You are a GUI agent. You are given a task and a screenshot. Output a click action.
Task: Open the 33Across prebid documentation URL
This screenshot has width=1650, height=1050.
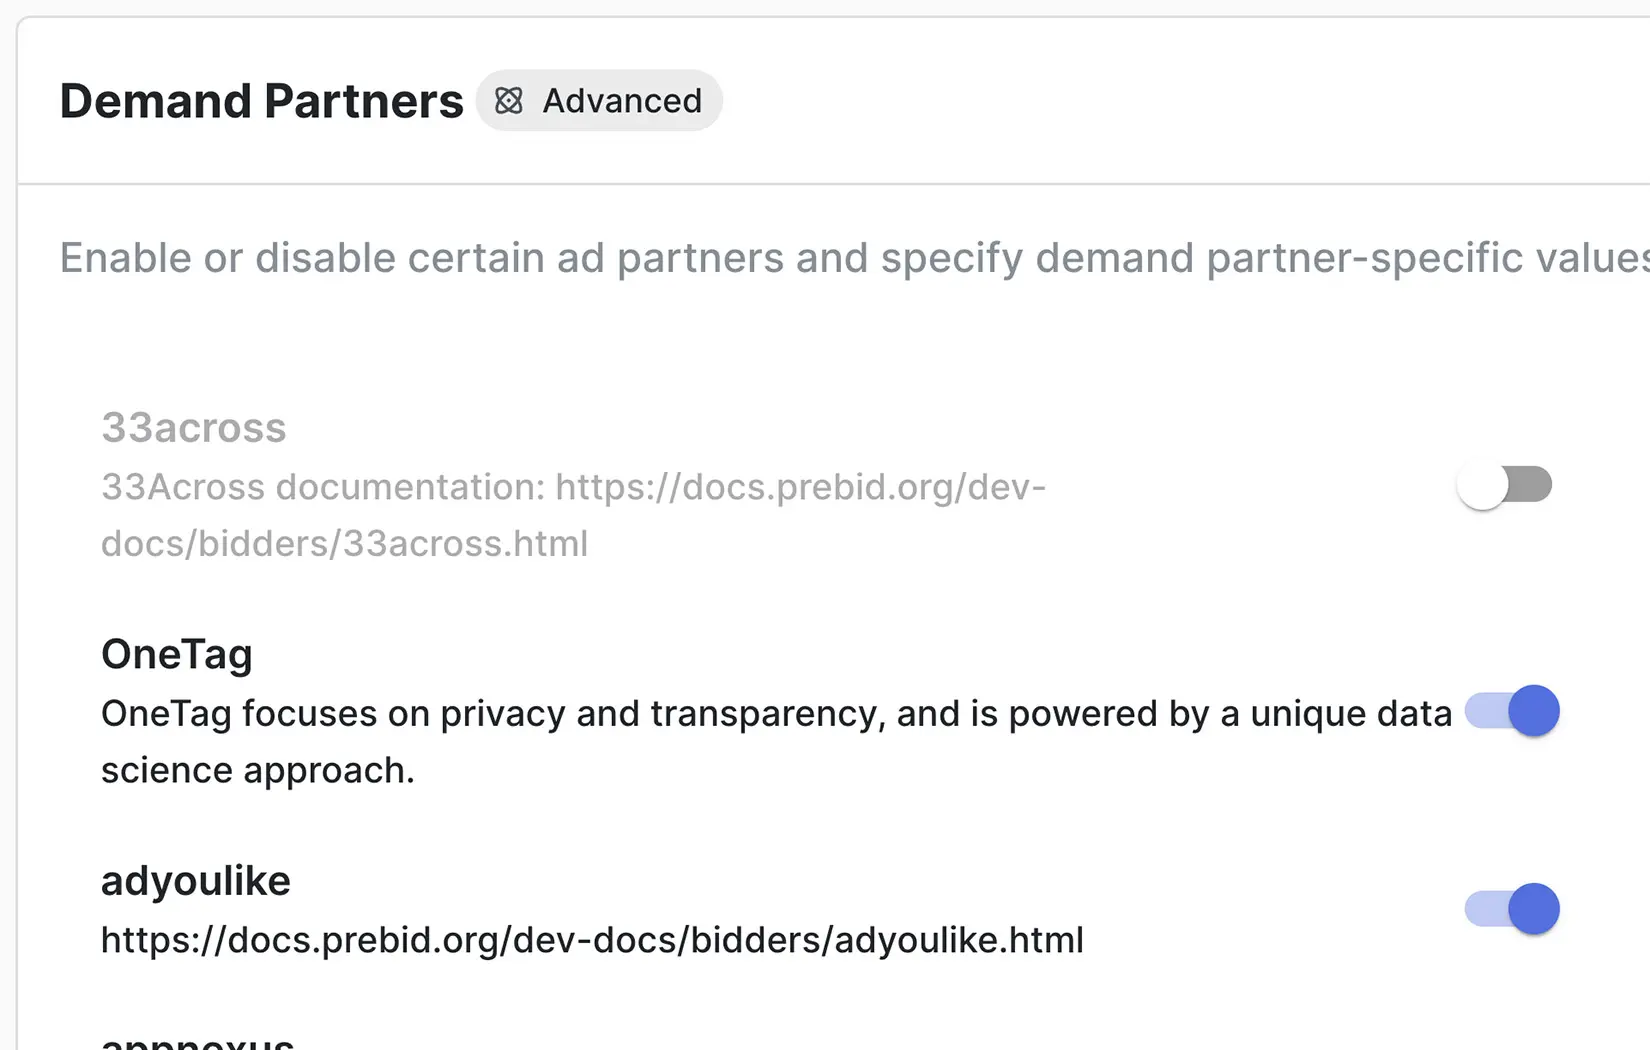800,487
